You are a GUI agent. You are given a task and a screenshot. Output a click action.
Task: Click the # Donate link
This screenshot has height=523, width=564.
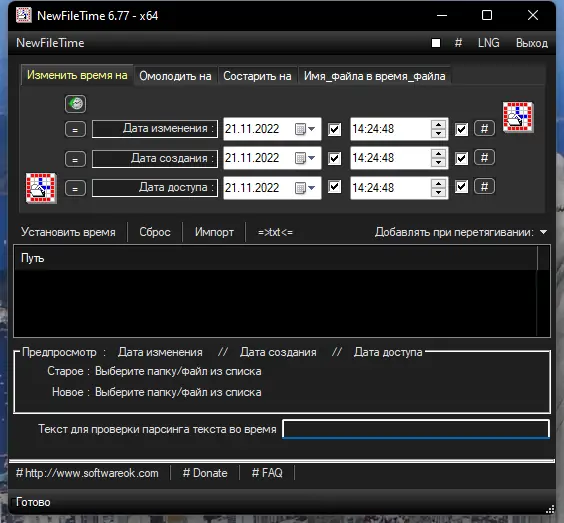tap(205, 473)
